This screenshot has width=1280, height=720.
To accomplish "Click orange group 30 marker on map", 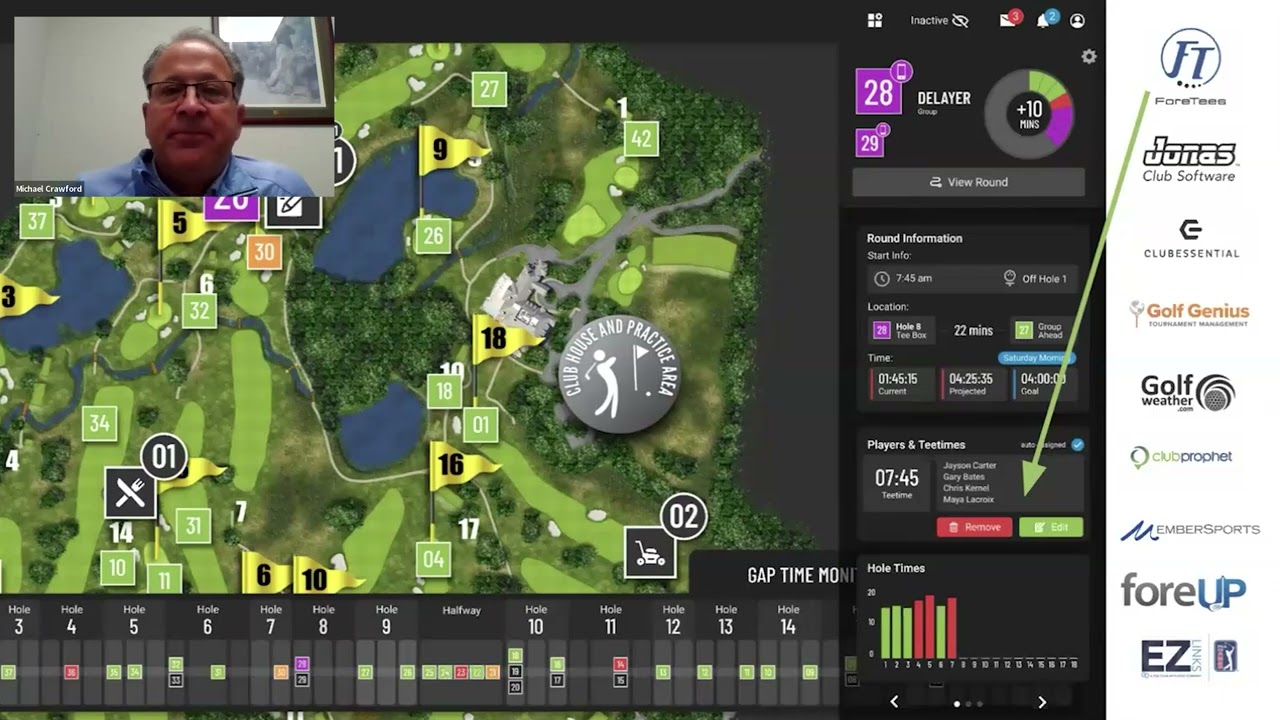I will tap(264, 252).
